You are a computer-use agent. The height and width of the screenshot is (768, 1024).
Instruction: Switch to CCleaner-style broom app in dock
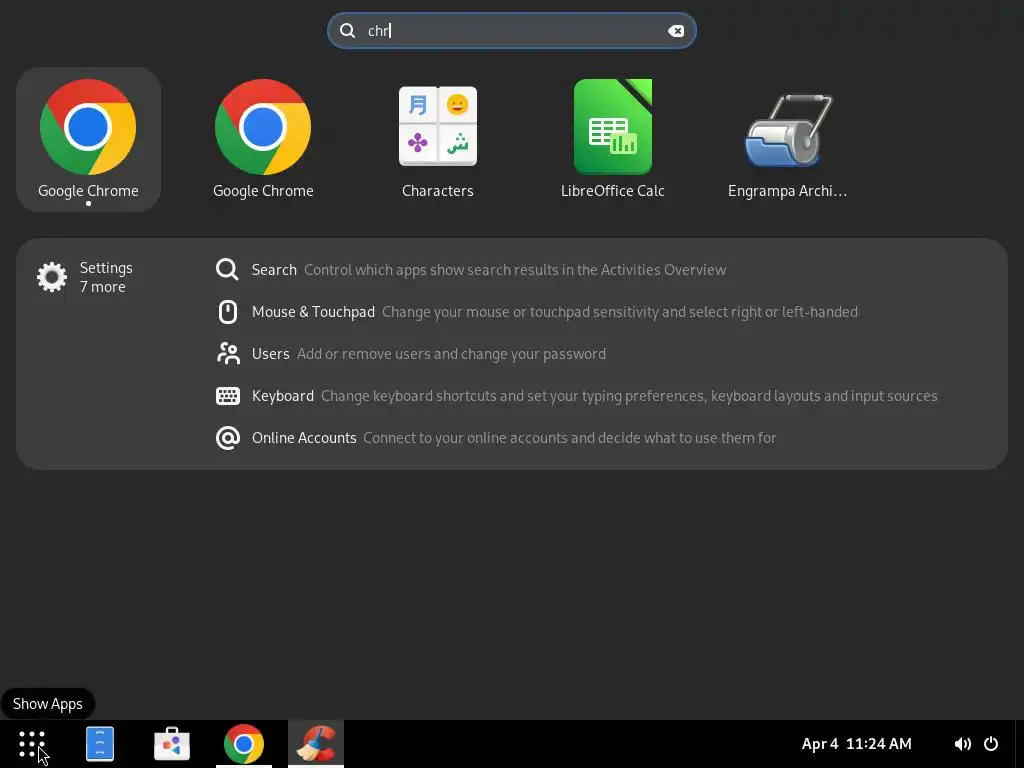pyautogui.click(x=315, y=744)
